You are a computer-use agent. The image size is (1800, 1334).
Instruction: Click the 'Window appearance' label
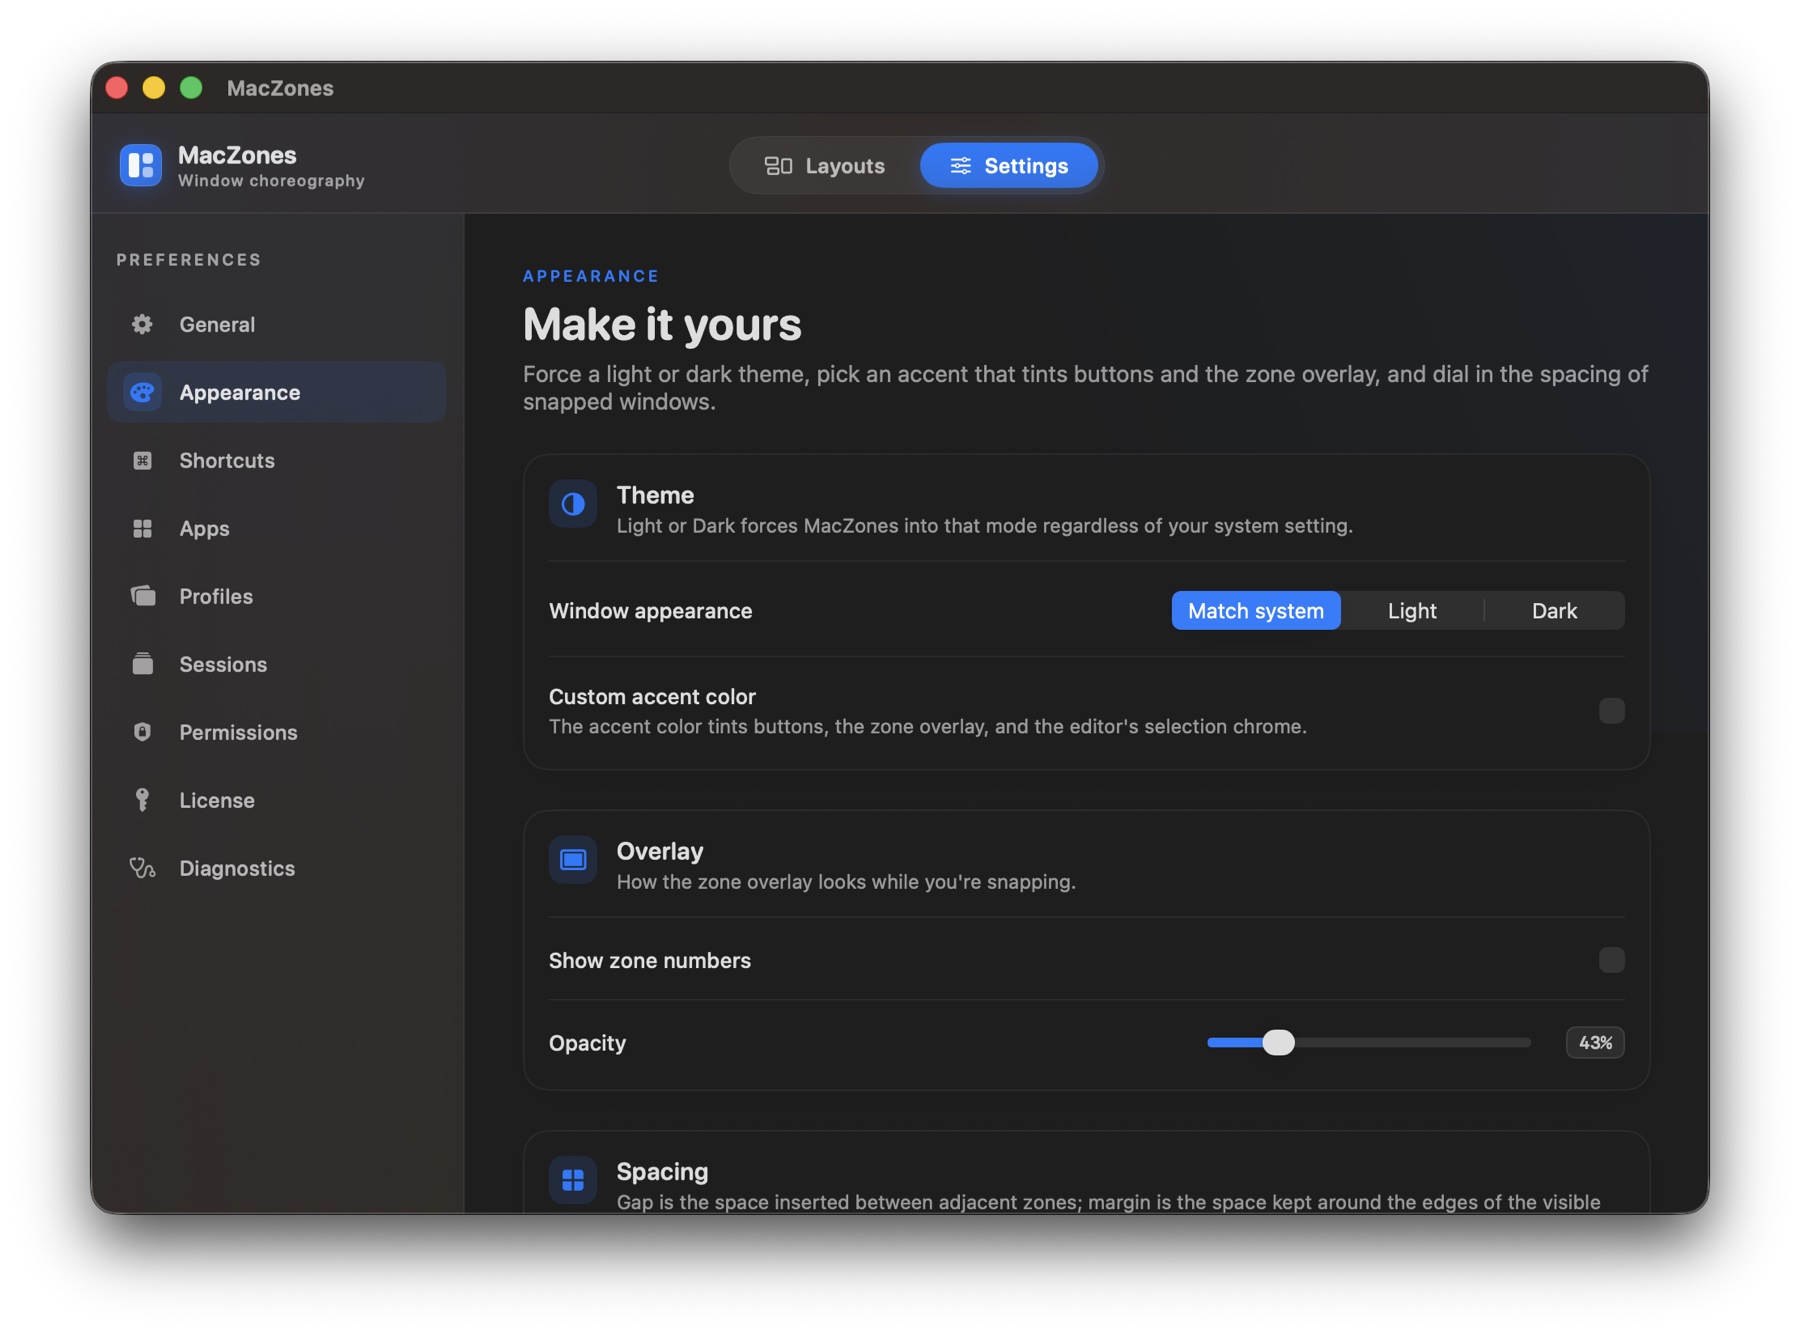(650, 610)
